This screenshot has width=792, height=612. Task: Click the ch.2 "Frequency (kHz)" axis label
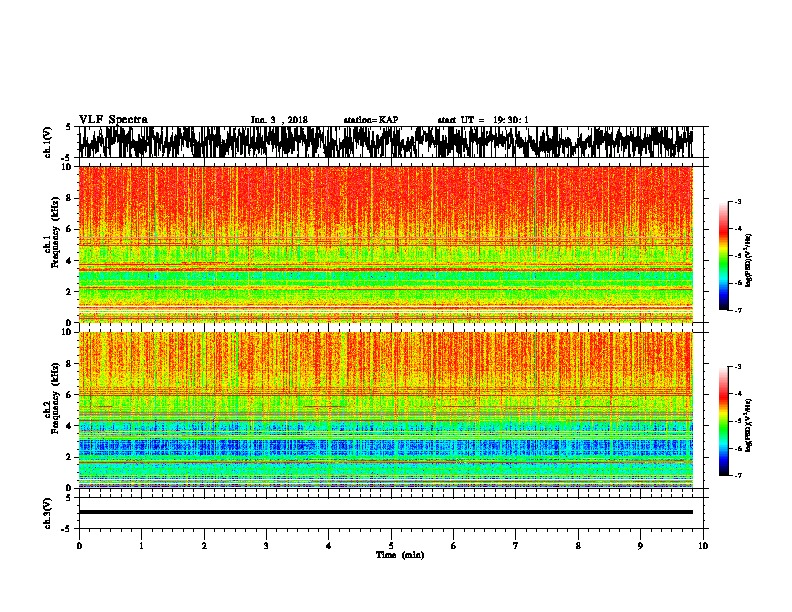[x=55, y=398]
